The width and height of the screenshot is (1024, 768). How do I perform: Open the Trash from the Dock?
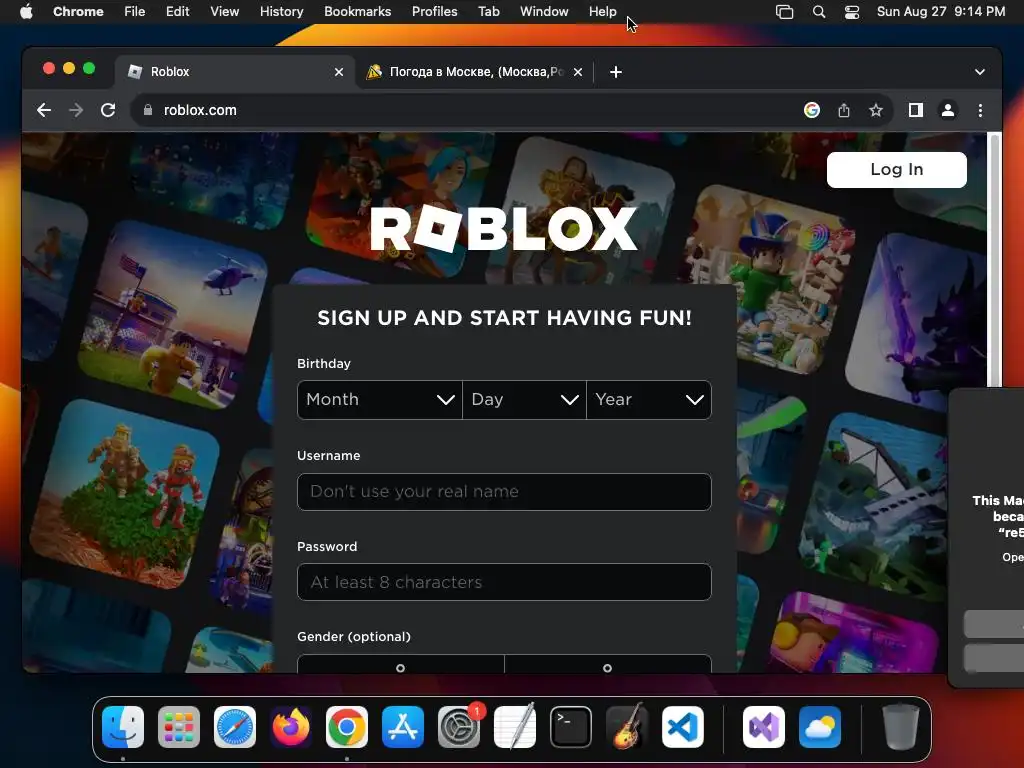(x=901, y=727)
